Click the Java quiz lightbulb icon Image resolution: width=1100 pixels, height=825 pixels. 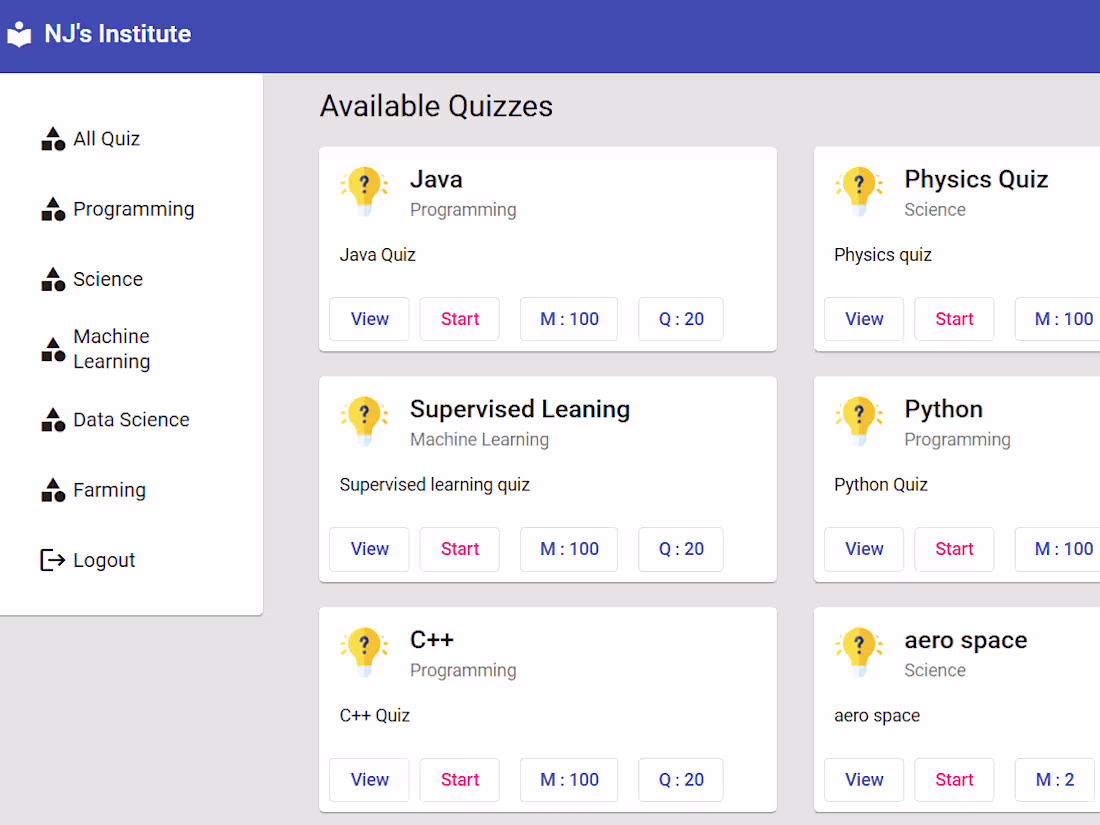(364, 190)
